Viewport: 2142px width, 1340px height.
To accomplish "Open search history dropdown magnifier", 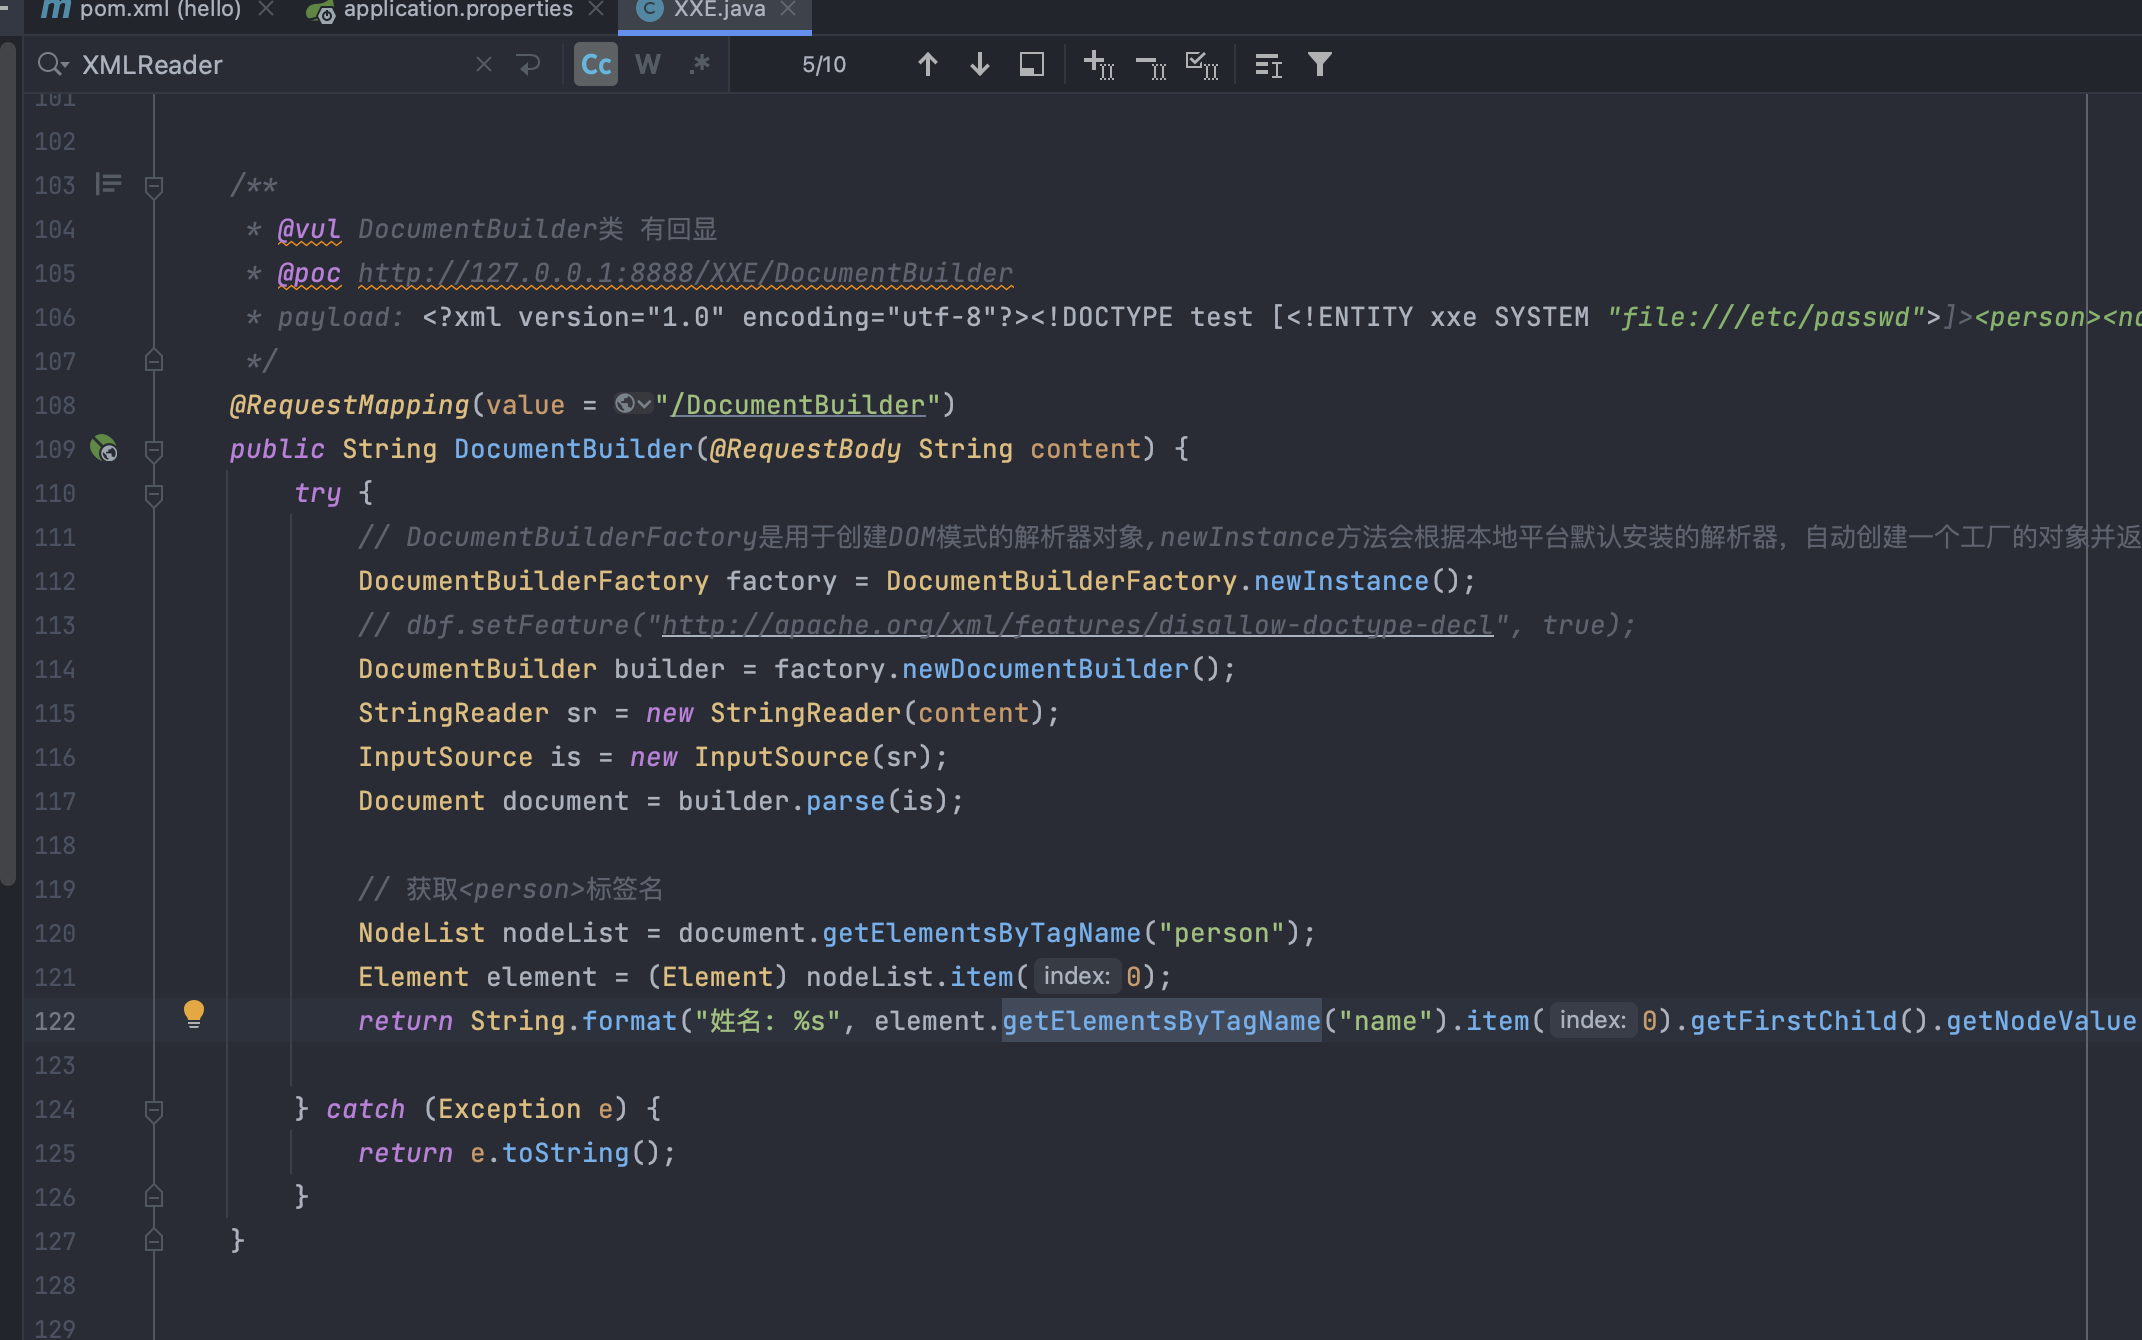I will pyautogui.click(x=52, y=65).
